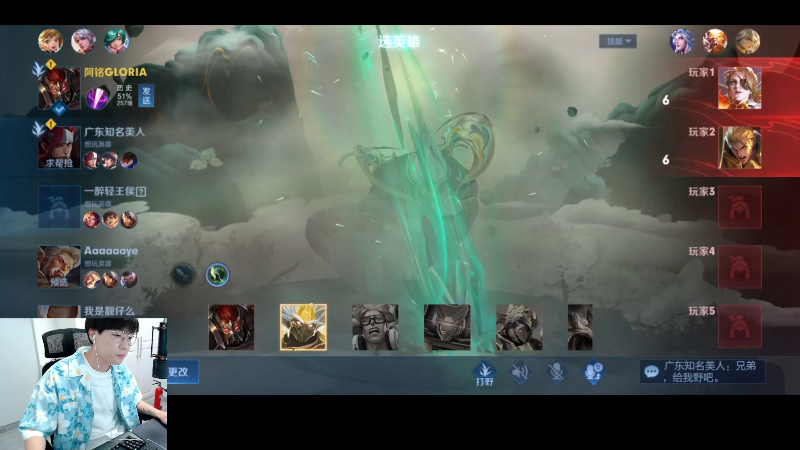Screen dimensions: 800x450
Task: Click the blonde banned hero top-right
Action: pyautogui.click(x=747, y=41)
